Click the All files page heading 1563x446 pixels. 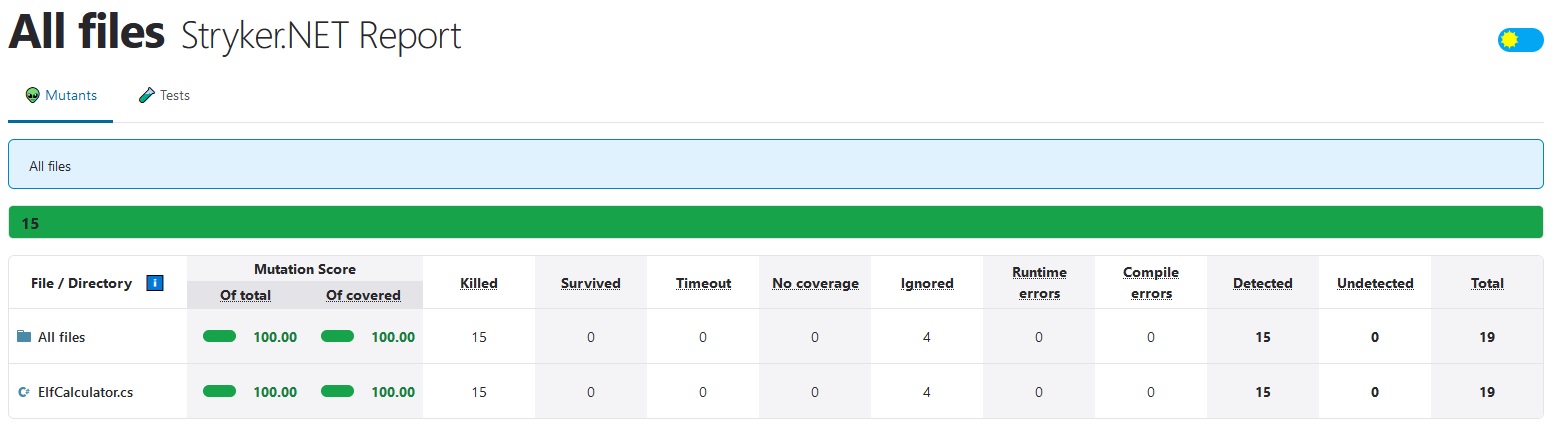[87, 32]
